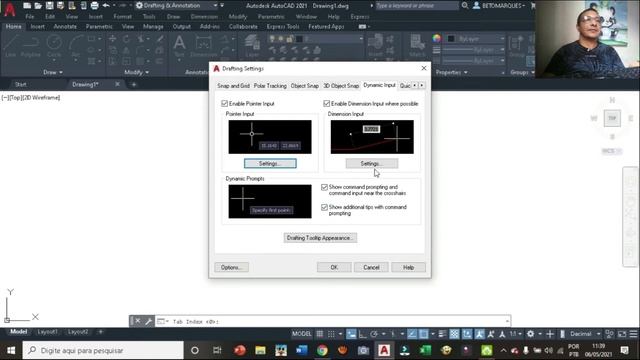Click the AutoCAD application menu red A logo
Image resolution: width=640 pixels, height=360 pixels.
tap(10, 9)
